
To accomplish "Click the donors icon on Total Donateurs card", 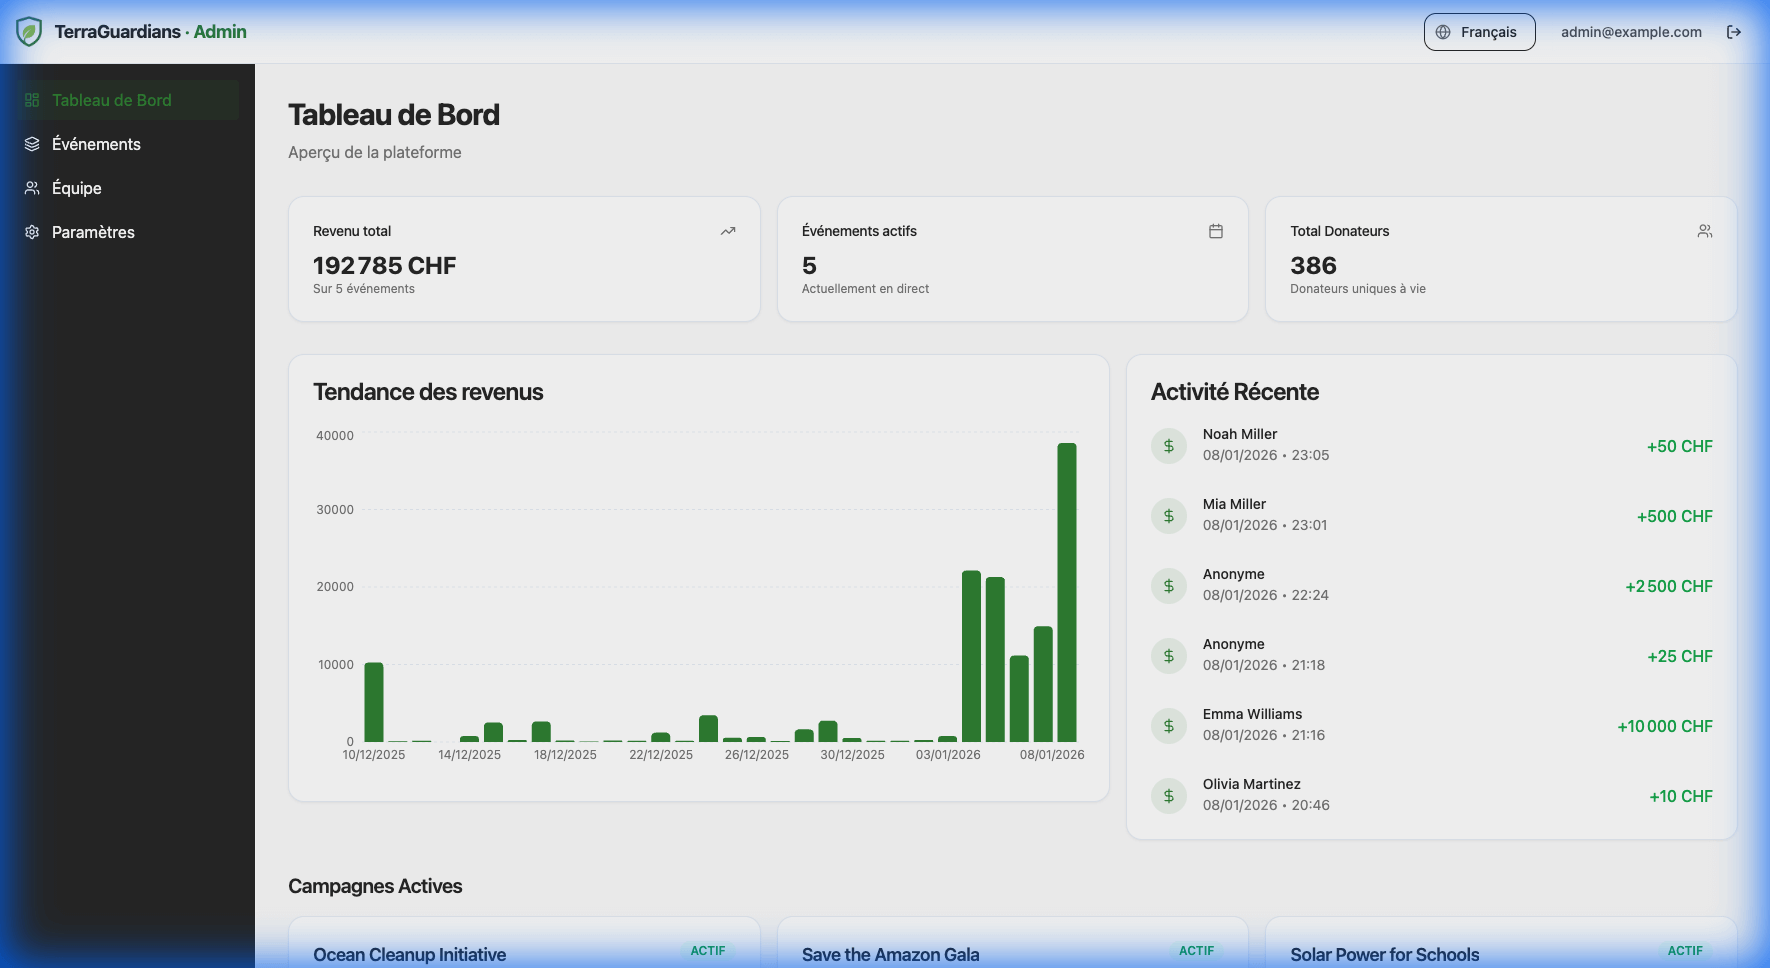I will click(1705, 230).
